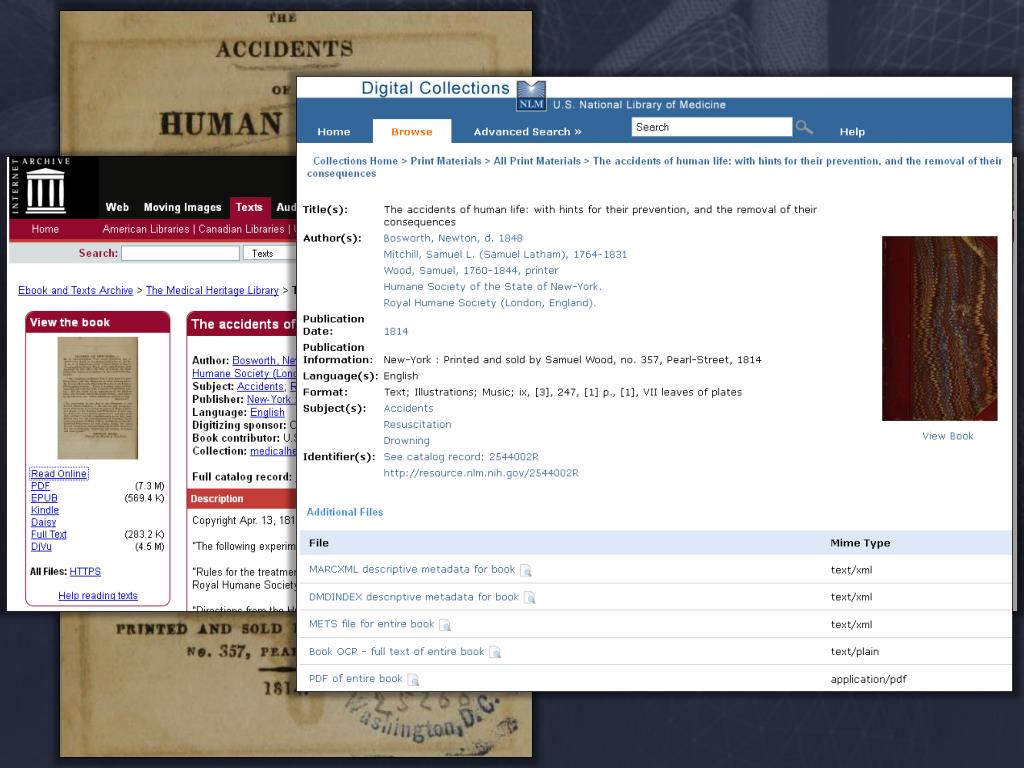Open Book OCR full text link

click(x=396, y=652)
